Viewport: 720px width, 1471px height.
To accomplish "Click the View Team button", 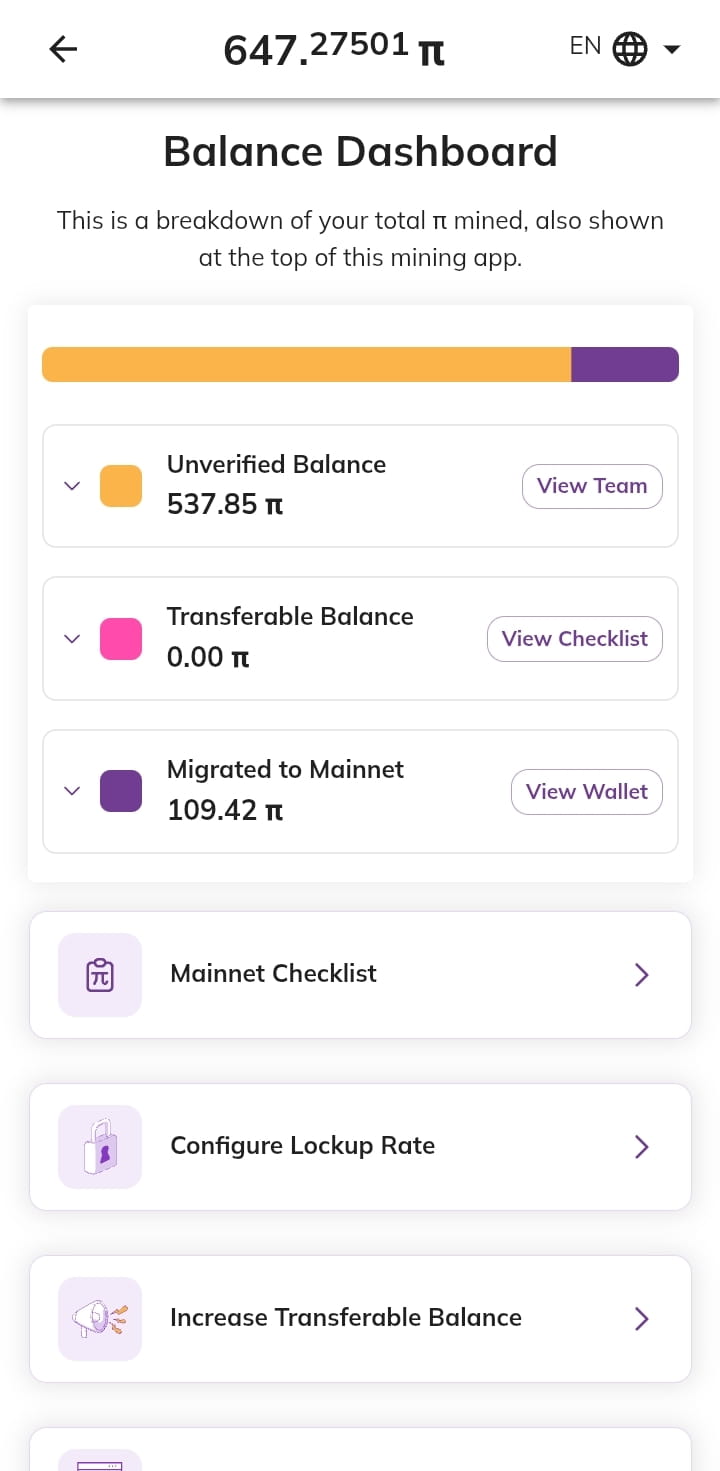I will 592,486.
